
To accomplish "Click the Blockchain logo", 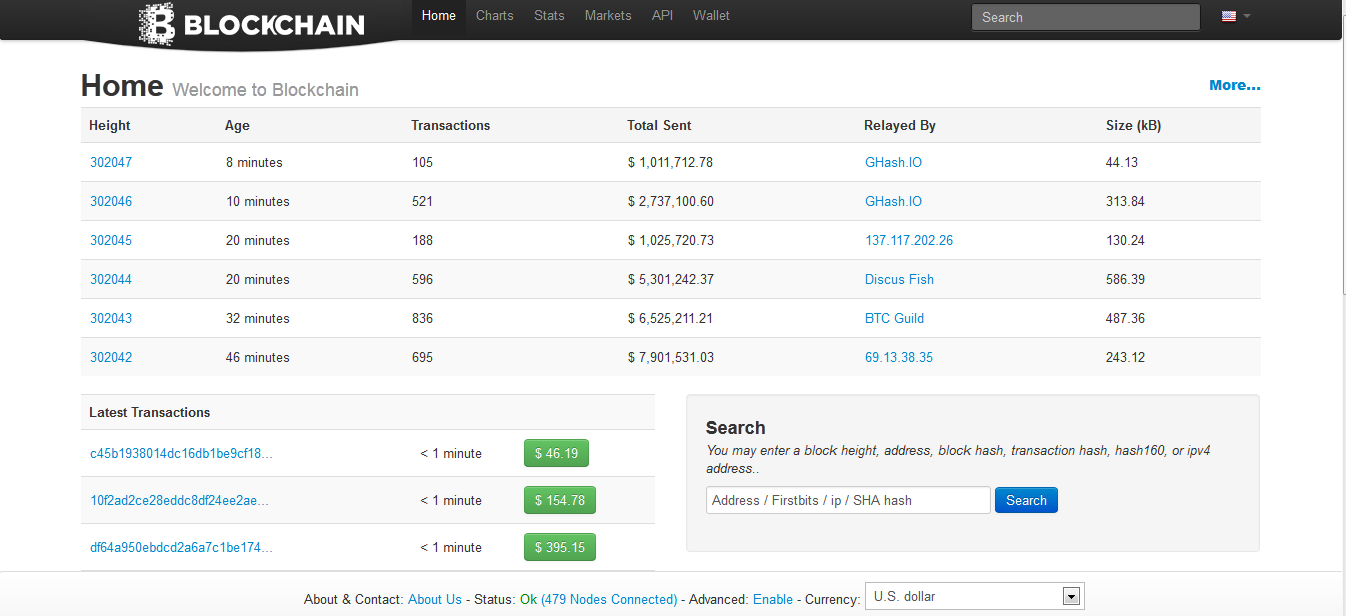I will point(251,24).
